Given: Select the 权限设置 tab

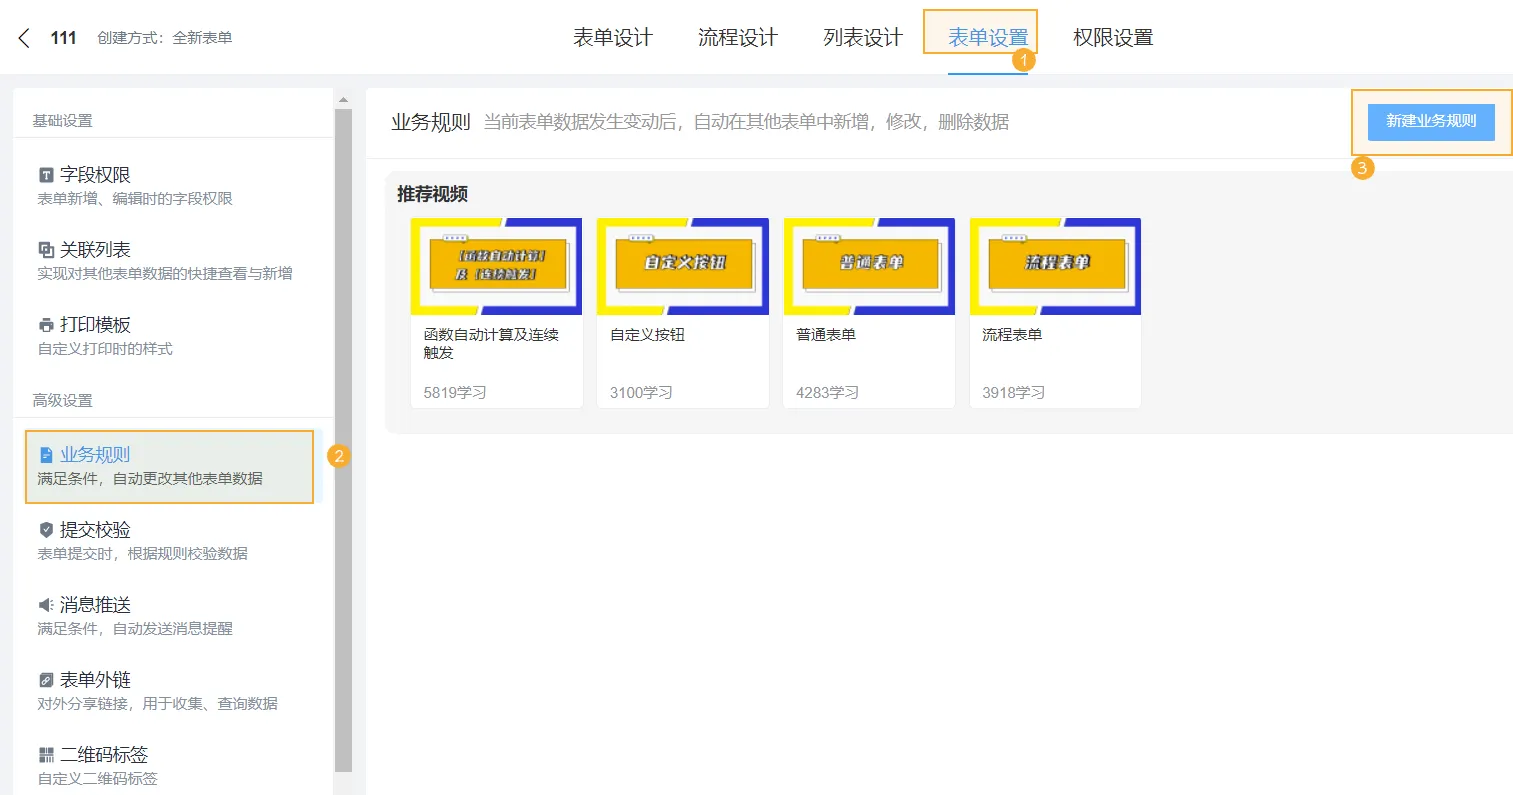Looking at the screenshot, I should click(1112, 38).
